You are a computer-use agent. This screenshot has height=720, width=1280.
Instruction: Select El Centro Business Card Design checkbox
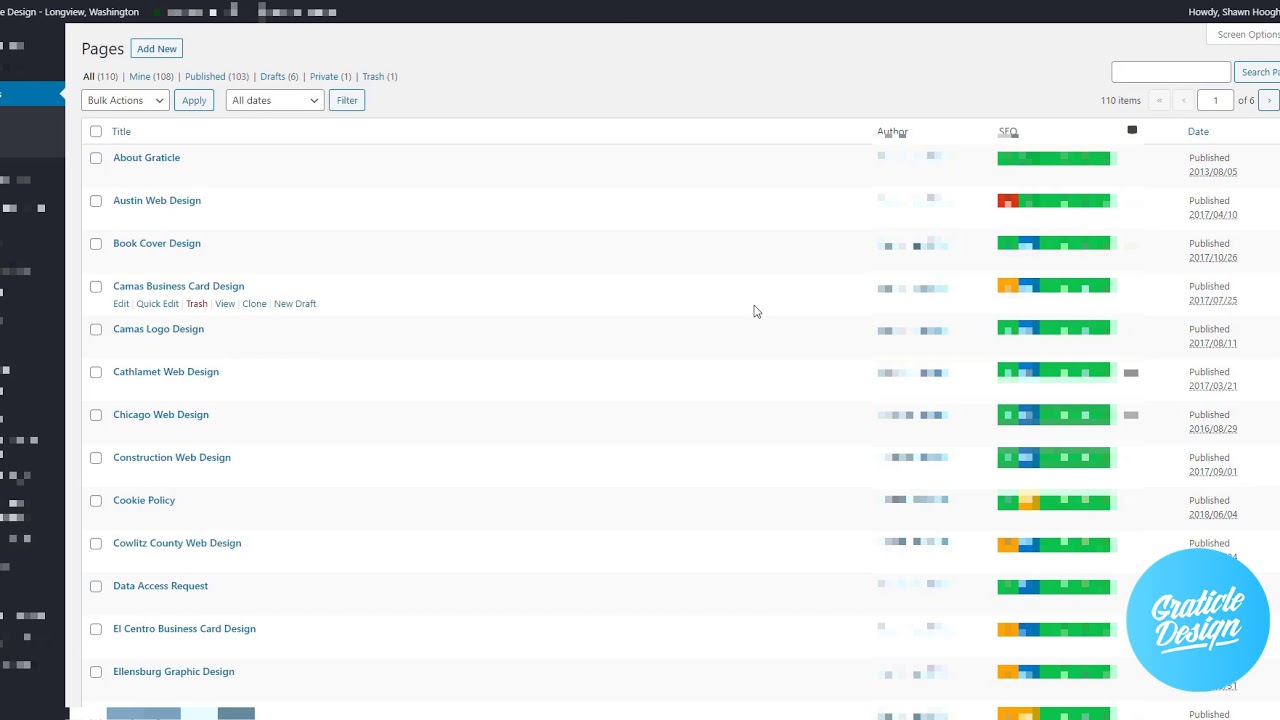pos(96,629)
